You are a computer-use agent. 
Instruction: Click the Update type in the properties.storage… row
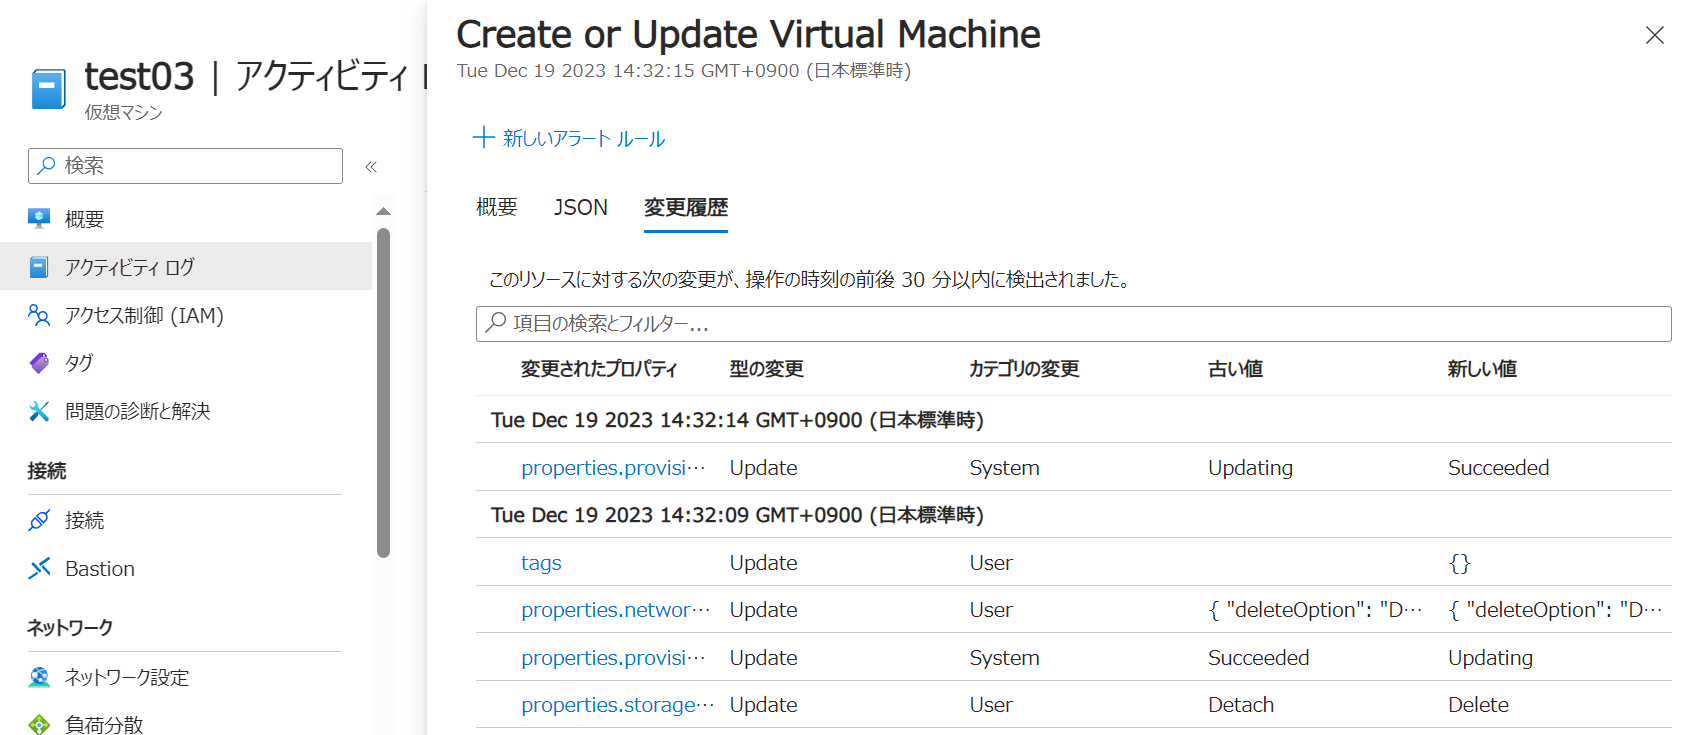(764, 705)
